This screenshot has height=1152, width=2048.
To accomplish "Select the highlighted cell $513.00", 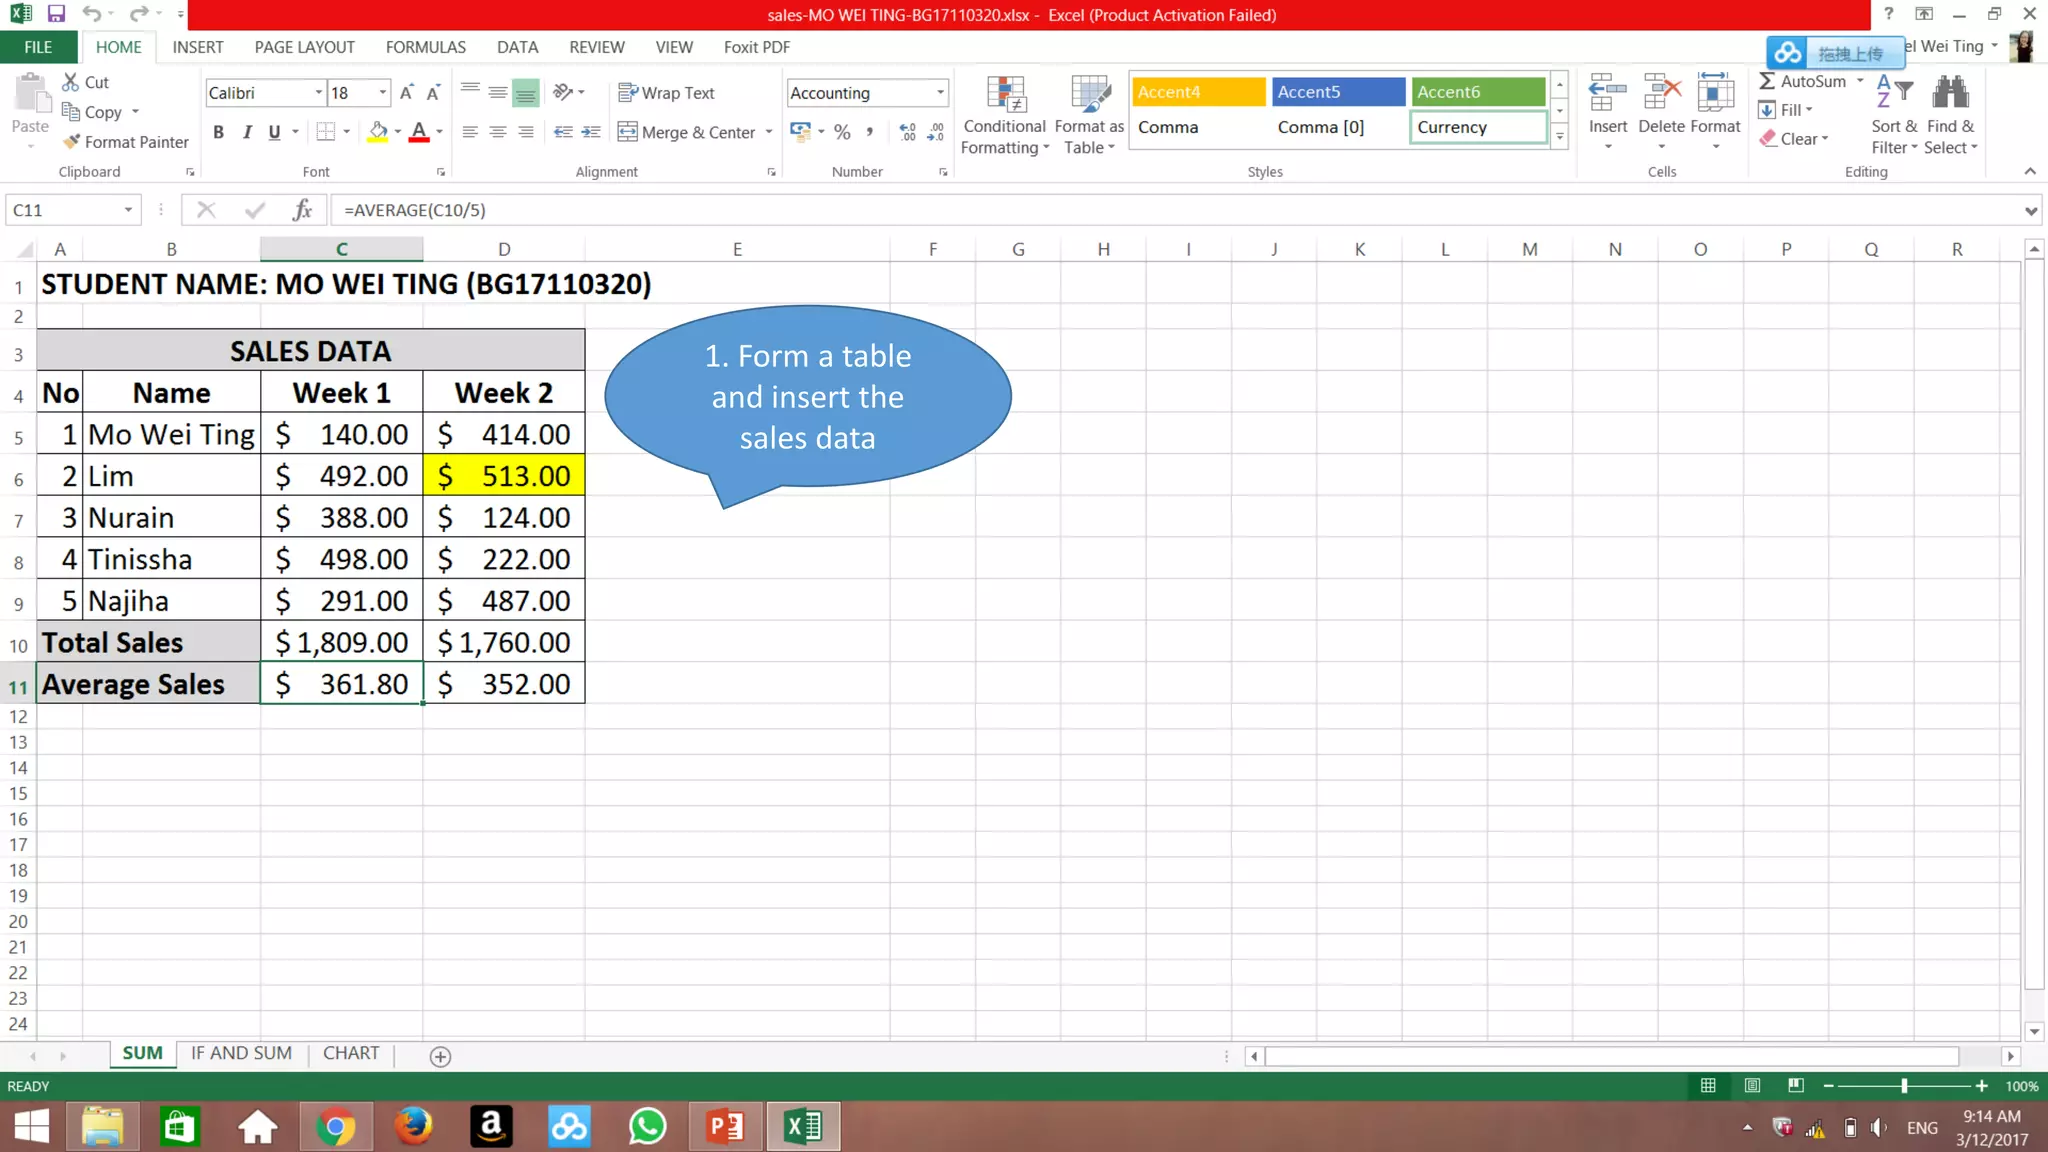I will point(504,476).
